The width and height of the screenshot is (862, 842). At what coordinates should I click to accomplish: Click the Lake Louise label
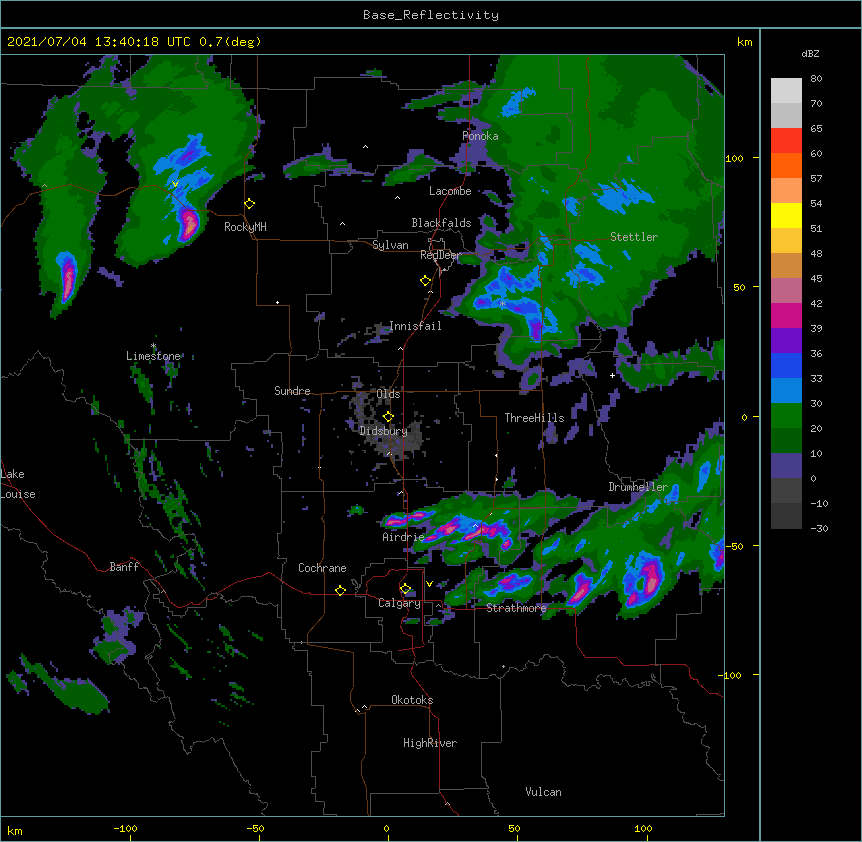click(x=18, y=484)
